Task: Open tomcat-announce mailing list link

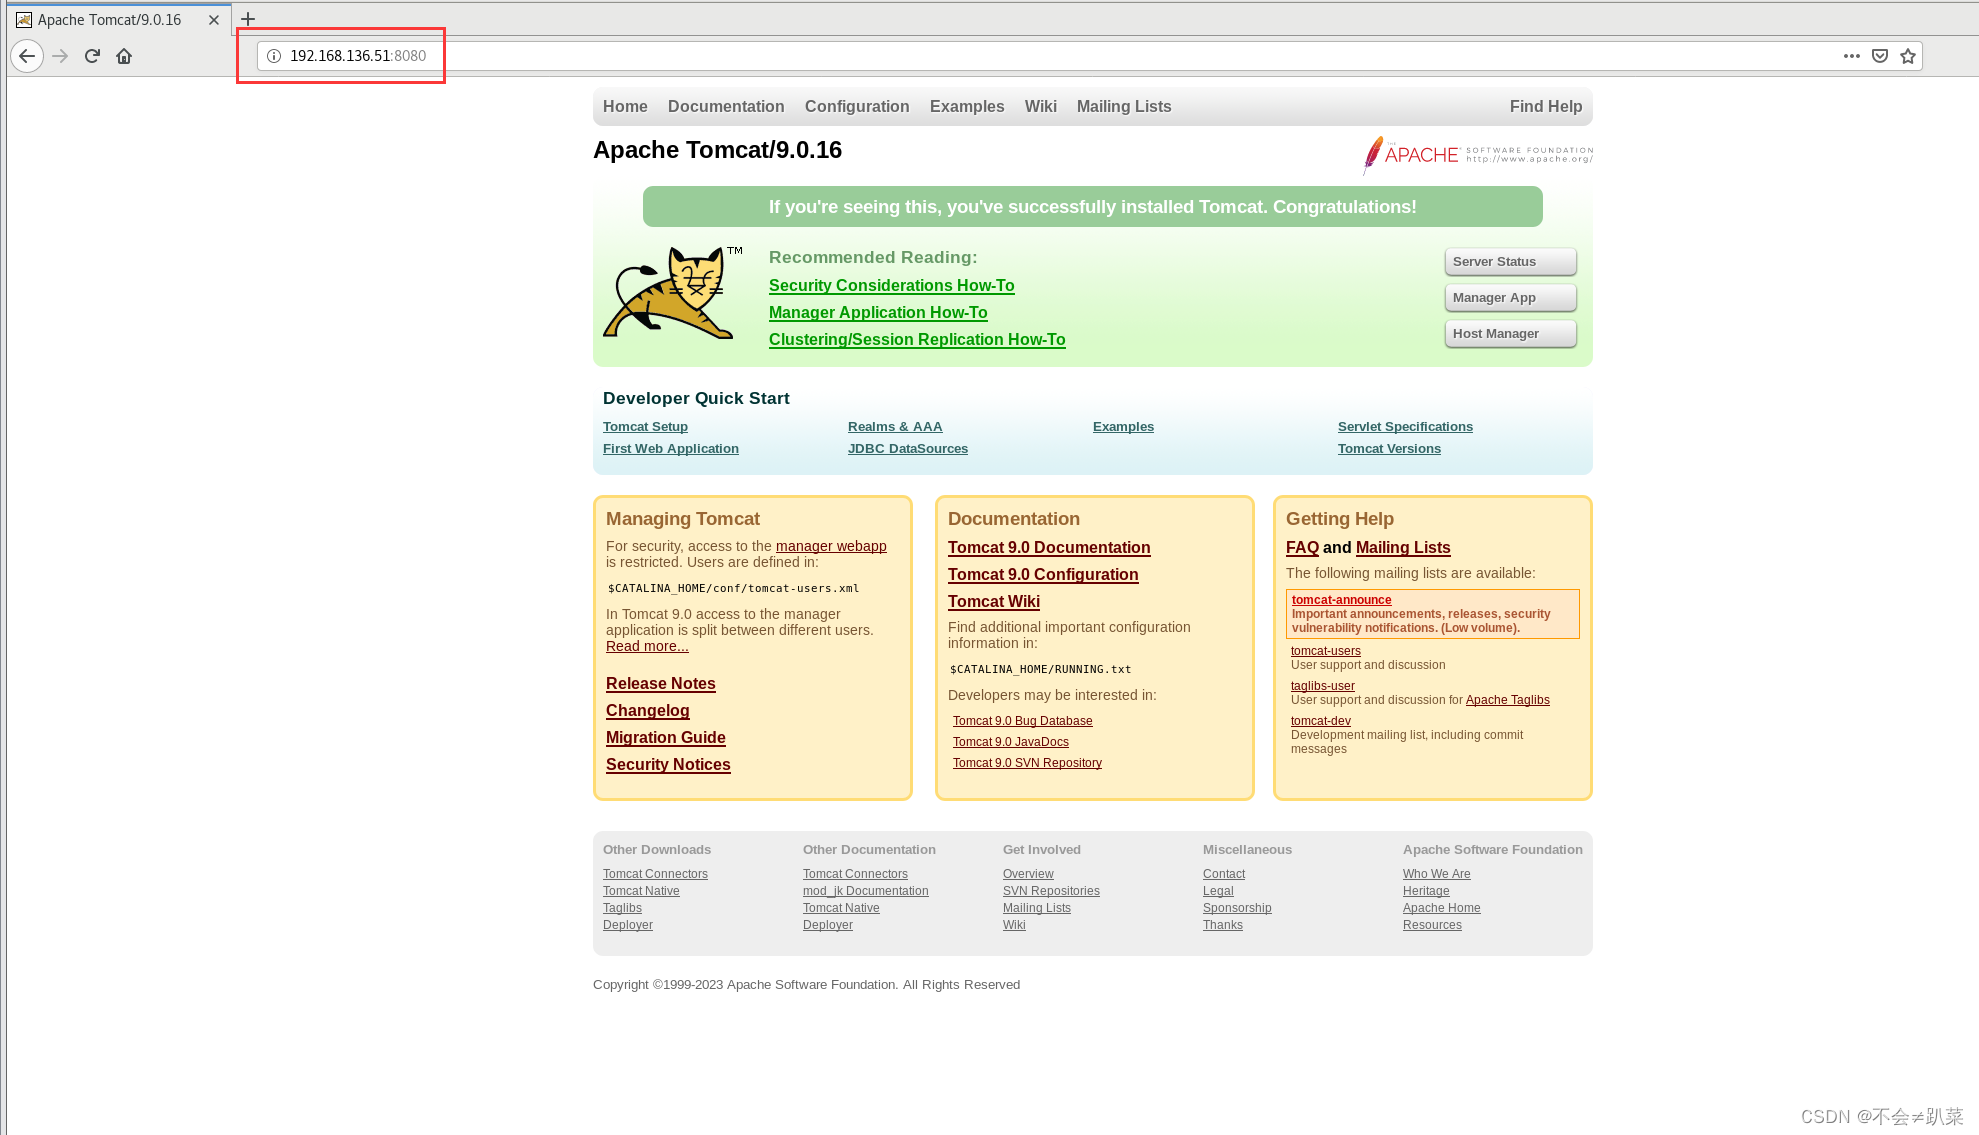Action: pos(1341,600)
